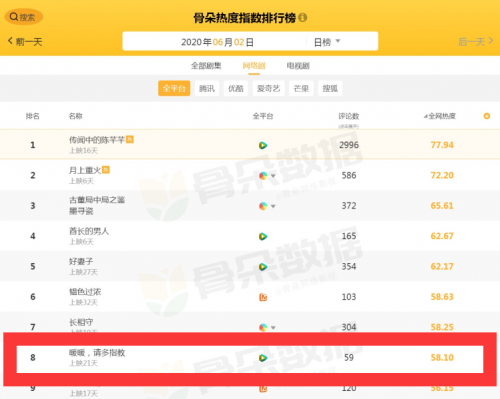Open the drama 古董局中局之鉴墨寻瓷

coord(97,205)
